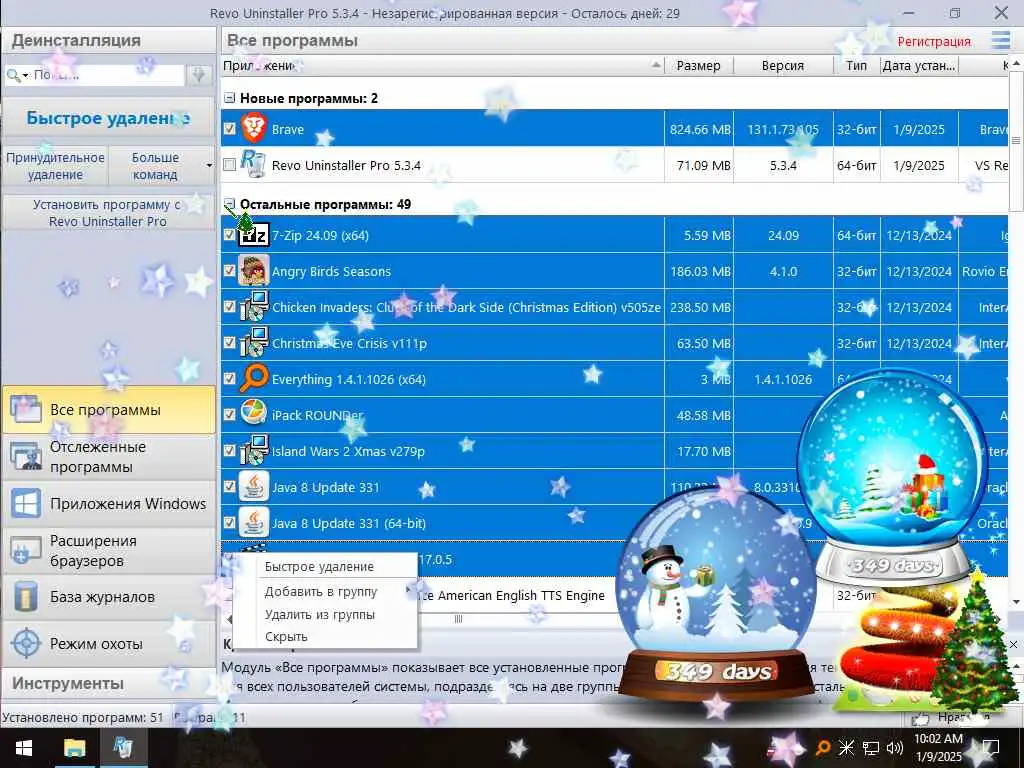1024x768 pixels.
Task: Select the American English TTS Engine row
Action: pos(614,595)
